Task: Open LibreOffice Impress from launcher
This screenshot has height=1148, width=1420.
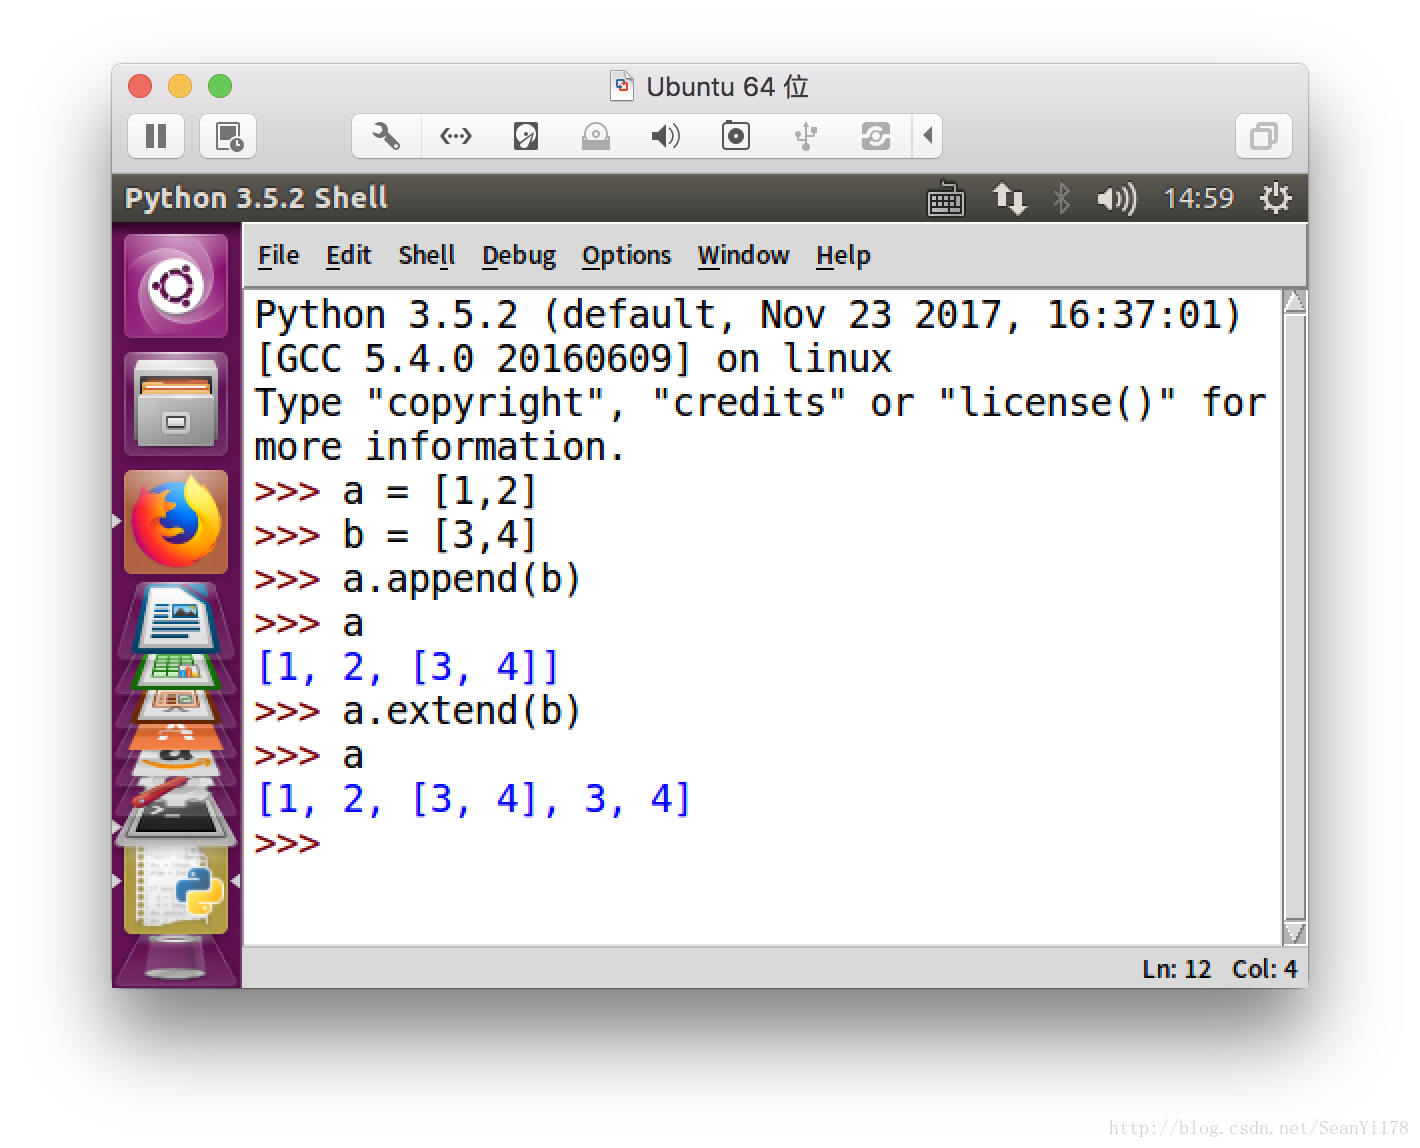Action: [x=176, y=705]
